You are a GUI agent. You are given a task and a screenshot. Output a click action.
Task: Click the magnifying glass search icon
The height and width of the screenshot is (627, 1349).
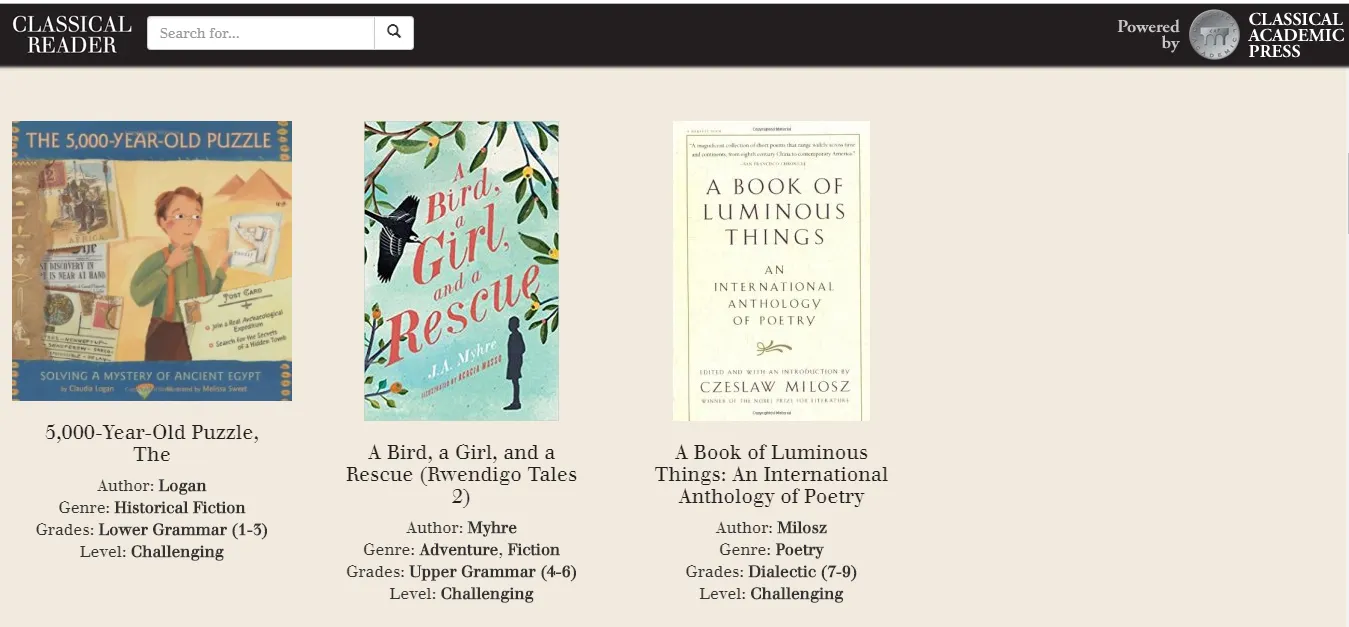[x=394, y=32]
